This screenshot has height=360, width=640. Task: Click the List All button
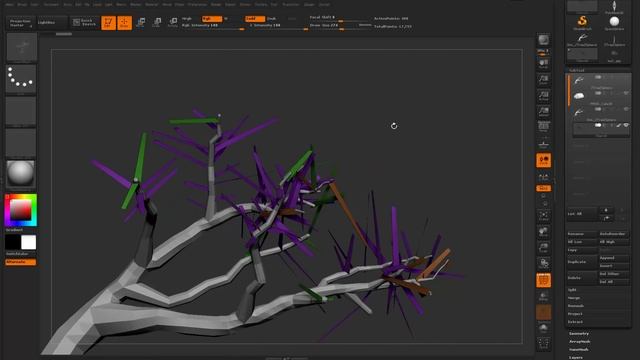[x=582, y=213]
